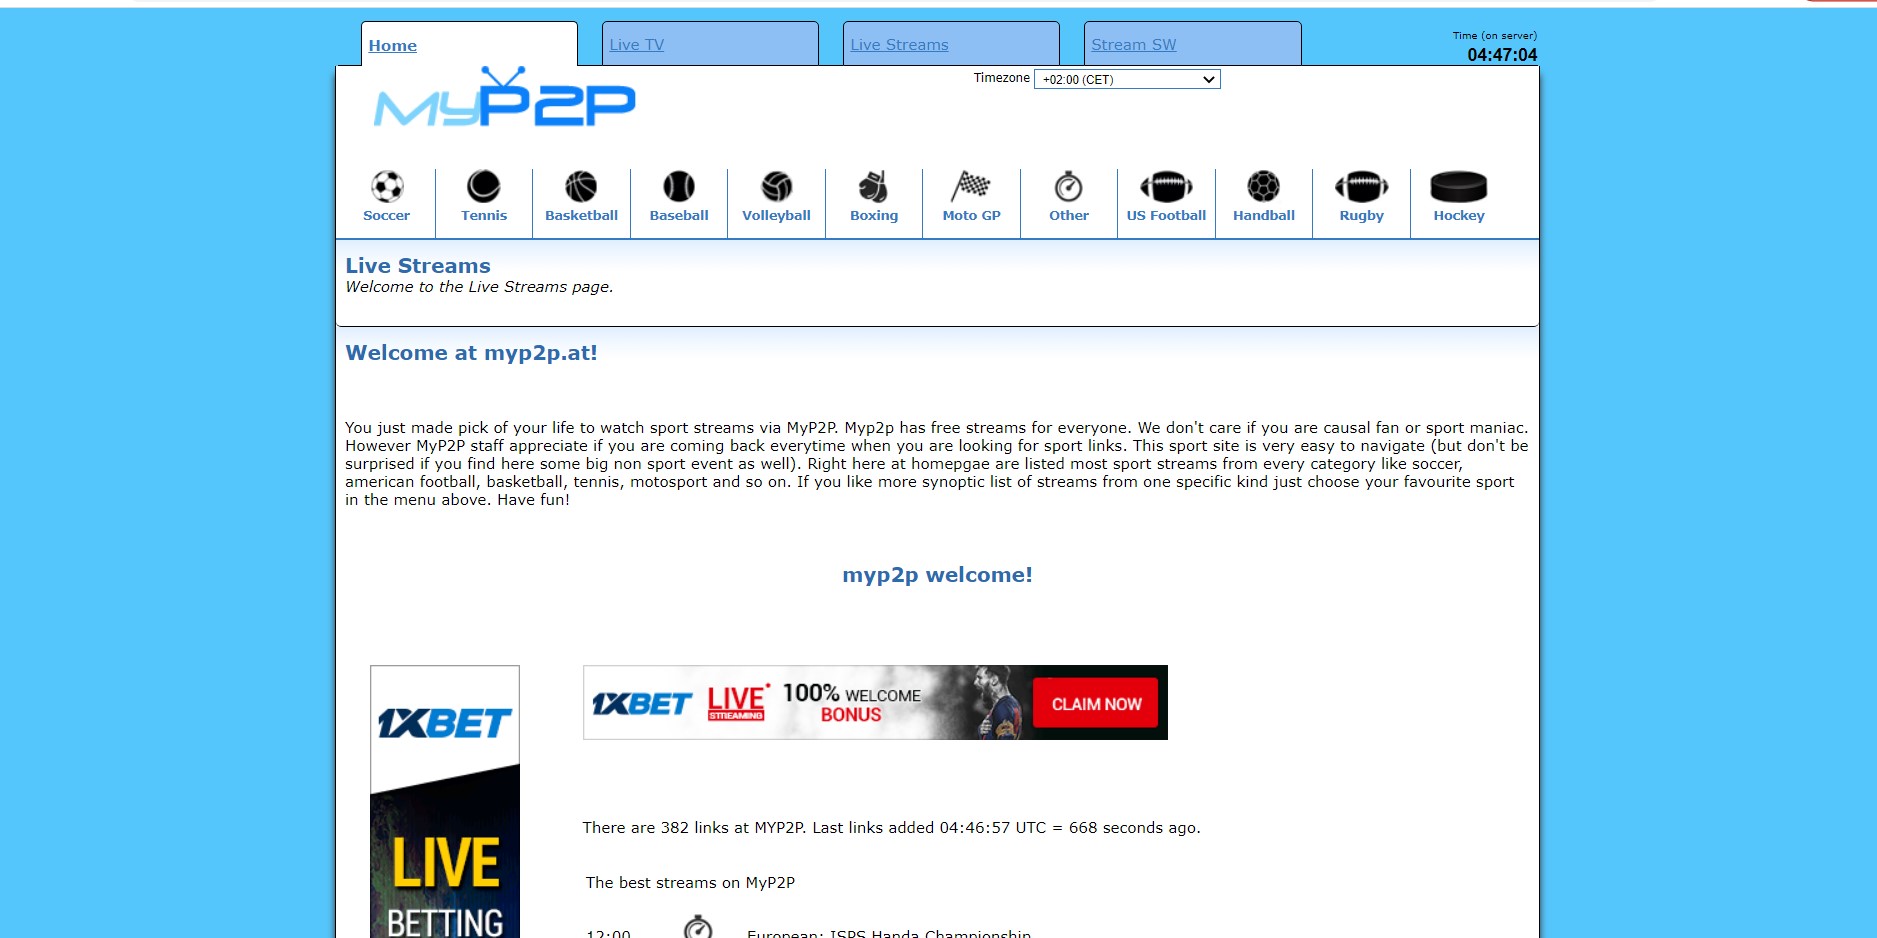This screenshot has width=1877, height=938.
Task: Choose the Baseball icon
Action: point(679,187)
